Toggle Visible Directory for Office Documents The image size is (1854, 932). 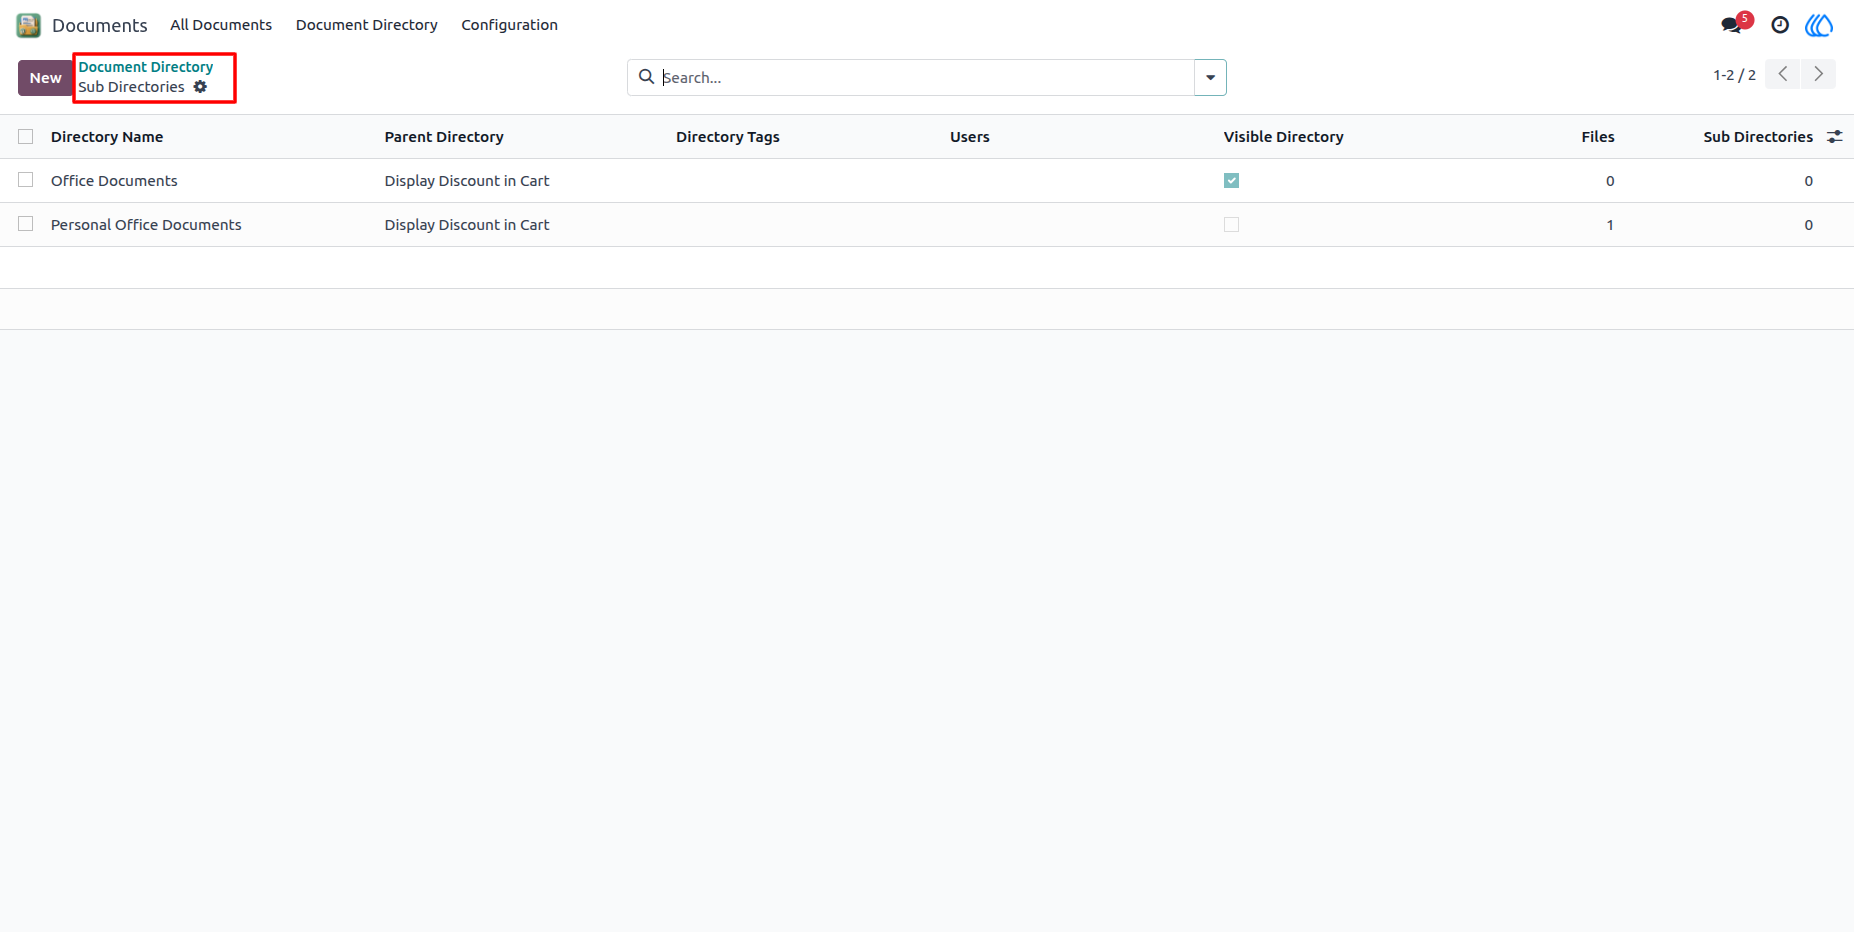[x=1231, y=181]
